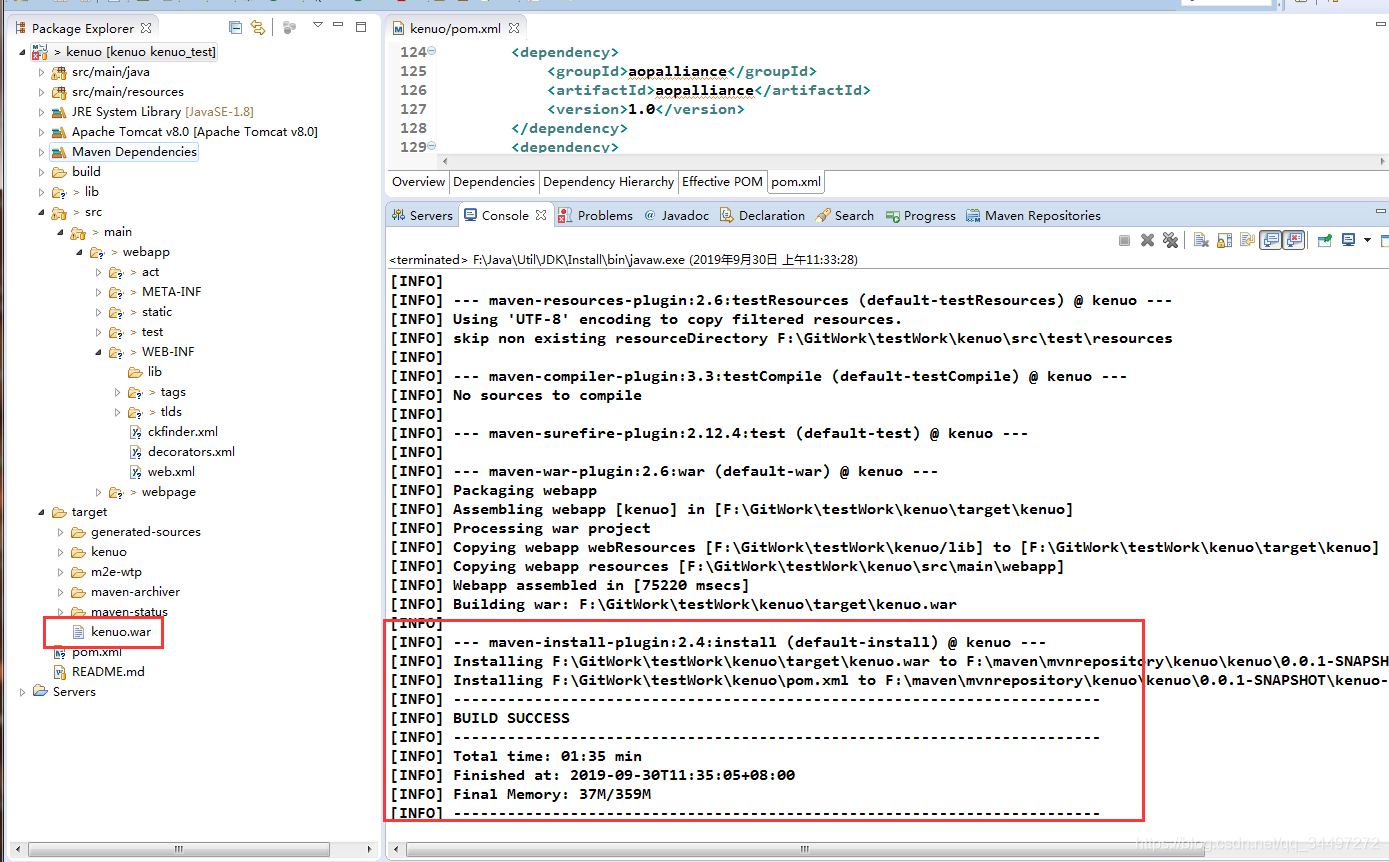The height and width of the screenshot is (862, 1389).
Task: Toggle Scroll Lock in Console
Action: tap(1224, 240)
